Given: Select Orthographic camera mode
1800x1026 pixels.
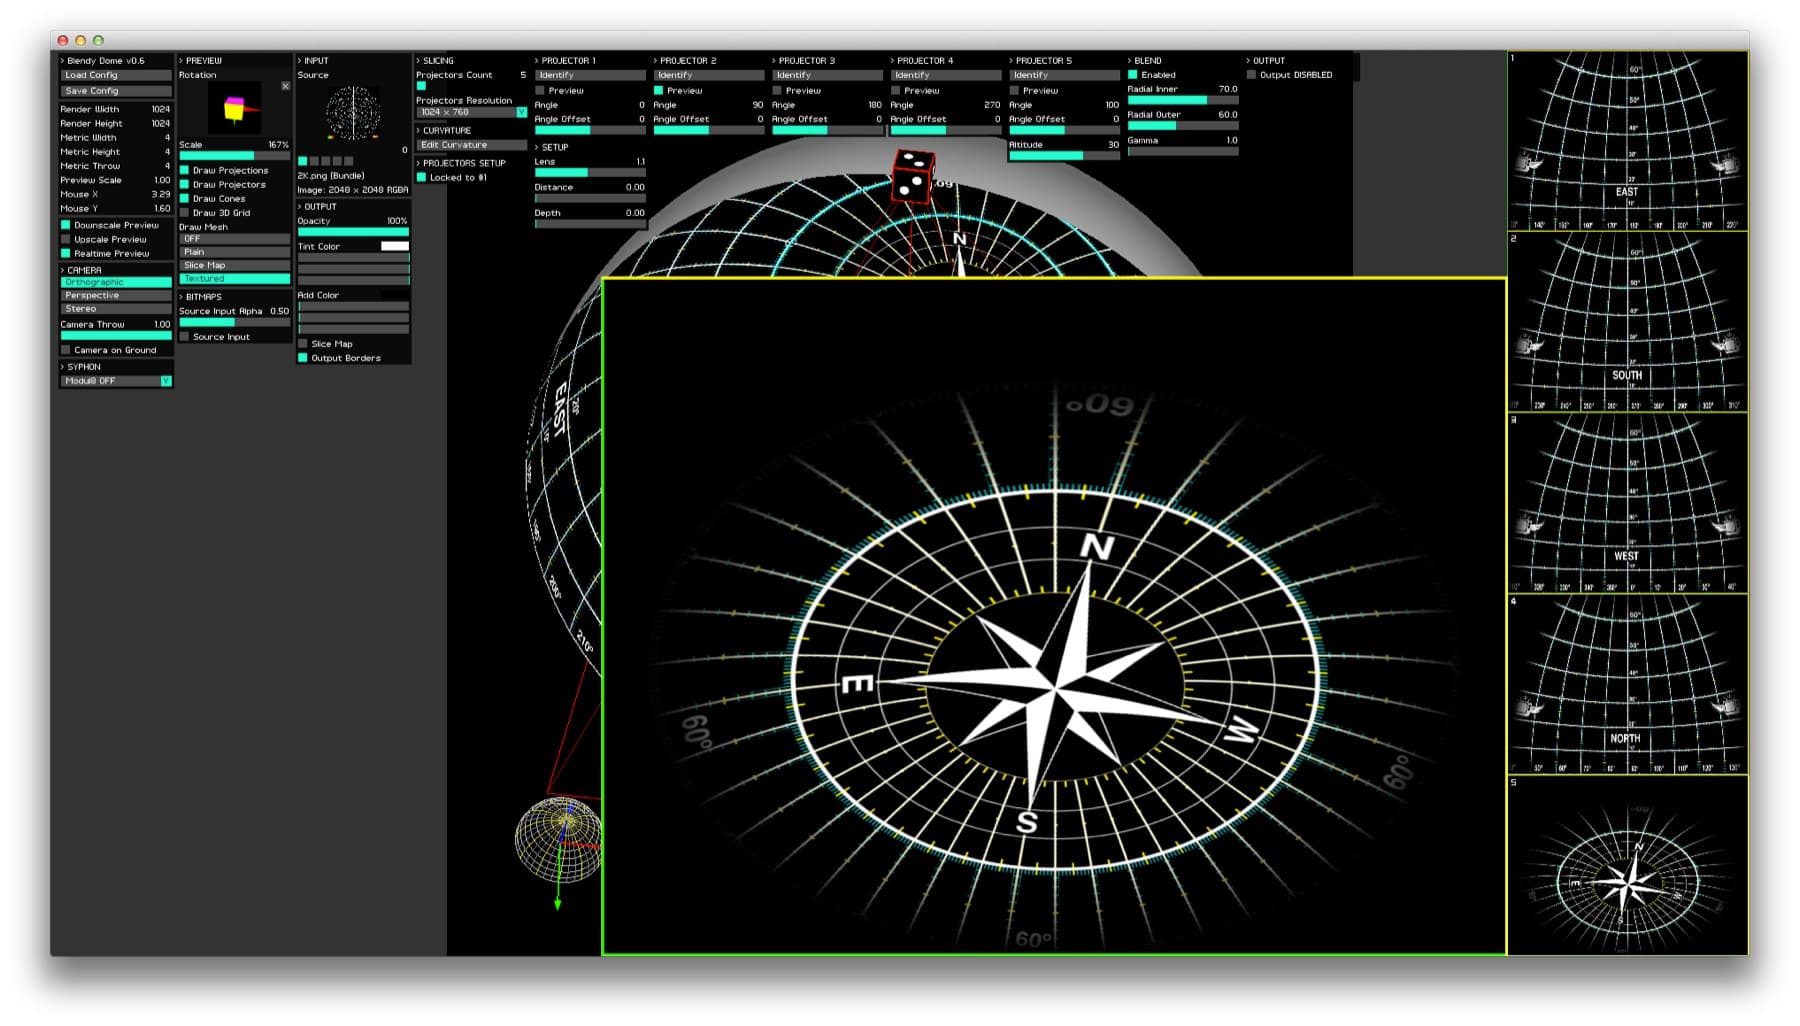Looking at the screenshot, I should click(116, 282).
